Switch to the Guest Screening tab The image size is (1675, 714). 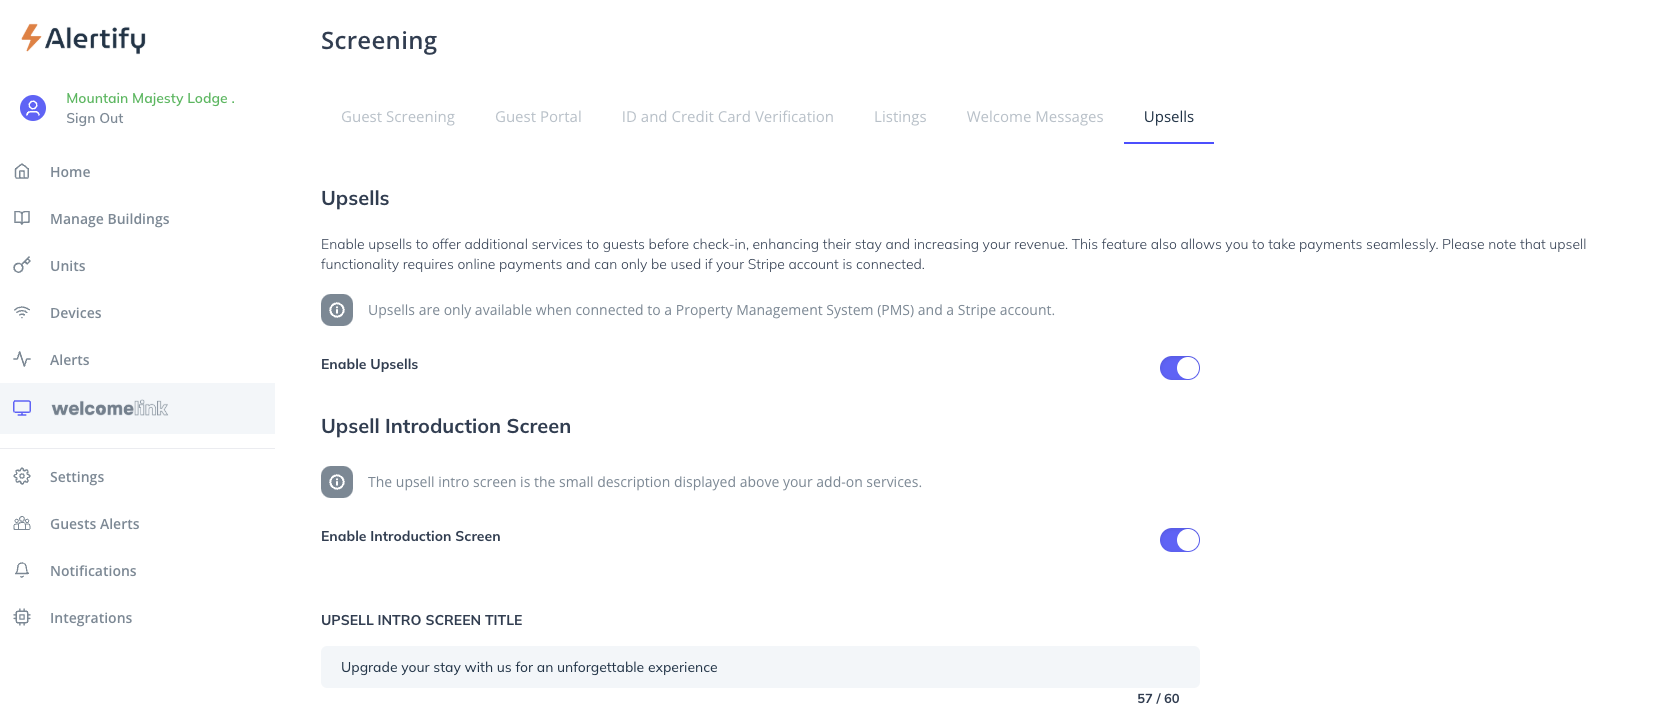tap(398, 117)
